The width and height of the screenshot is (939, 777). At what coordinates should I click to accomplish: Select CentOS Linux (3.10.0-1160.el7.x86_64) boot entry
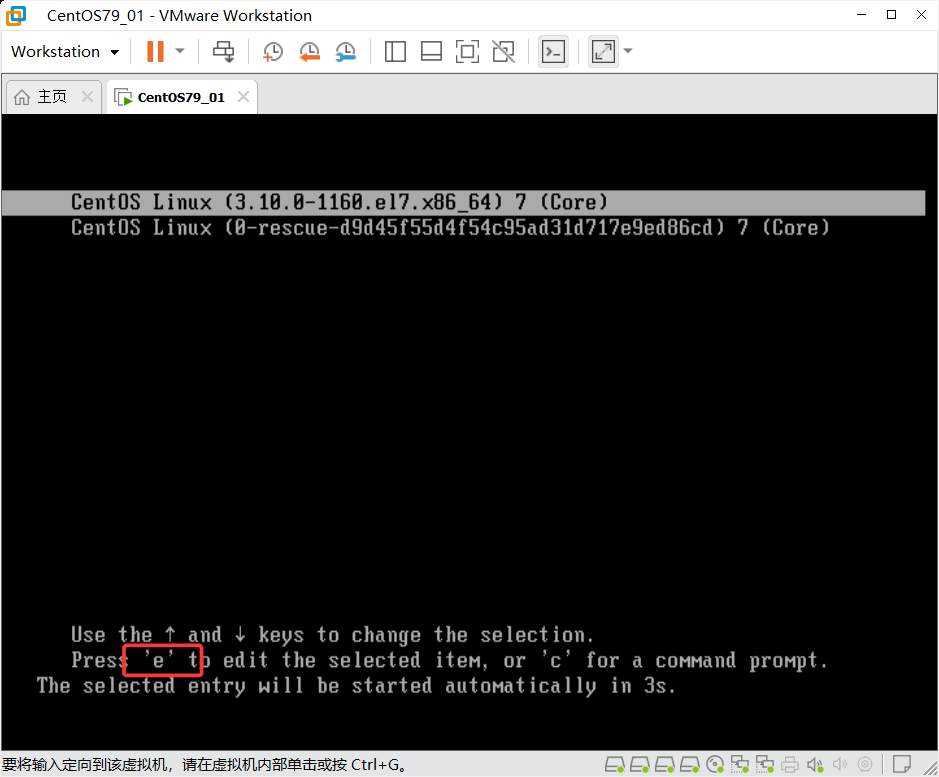point(463,202)
